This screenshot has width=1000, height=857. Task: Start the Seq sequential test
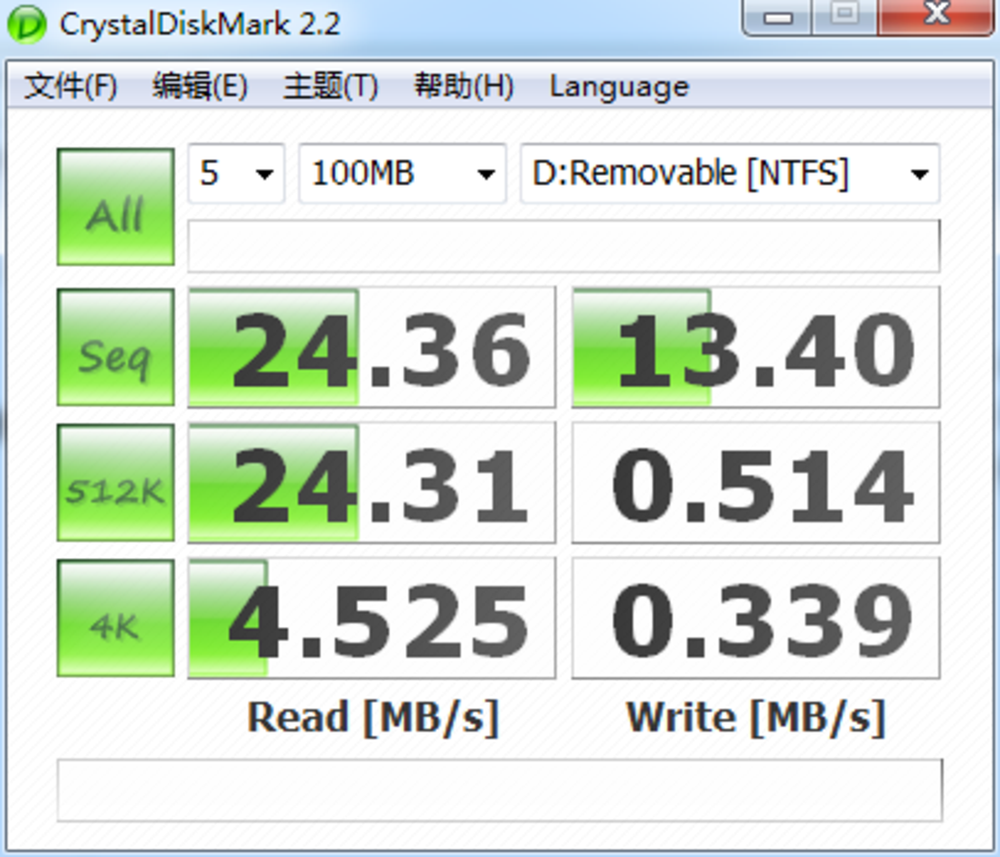tap(115, 347)
